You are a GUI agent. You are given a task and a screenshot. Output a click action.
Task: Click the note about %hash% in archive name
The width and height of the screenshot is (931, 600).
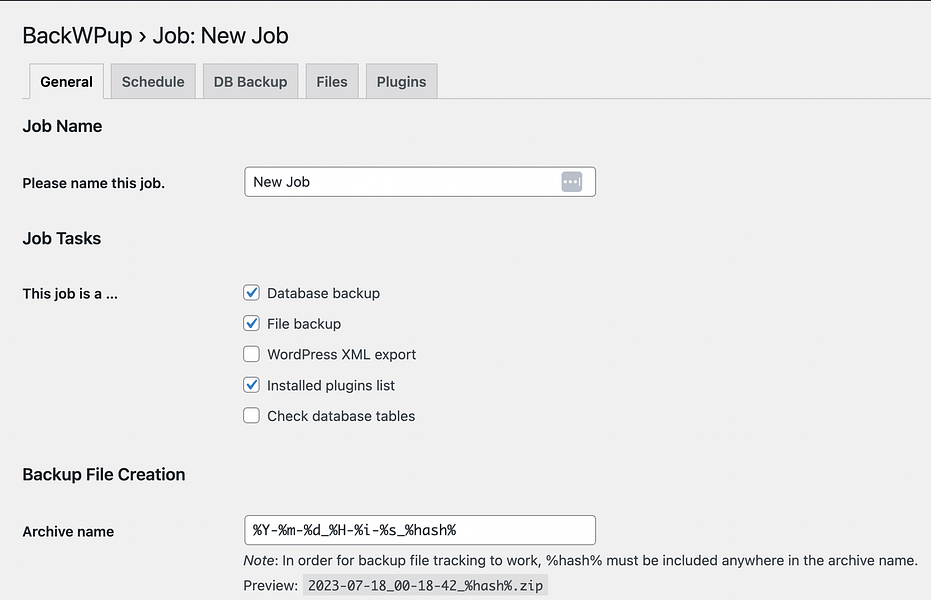click(580, 561)
